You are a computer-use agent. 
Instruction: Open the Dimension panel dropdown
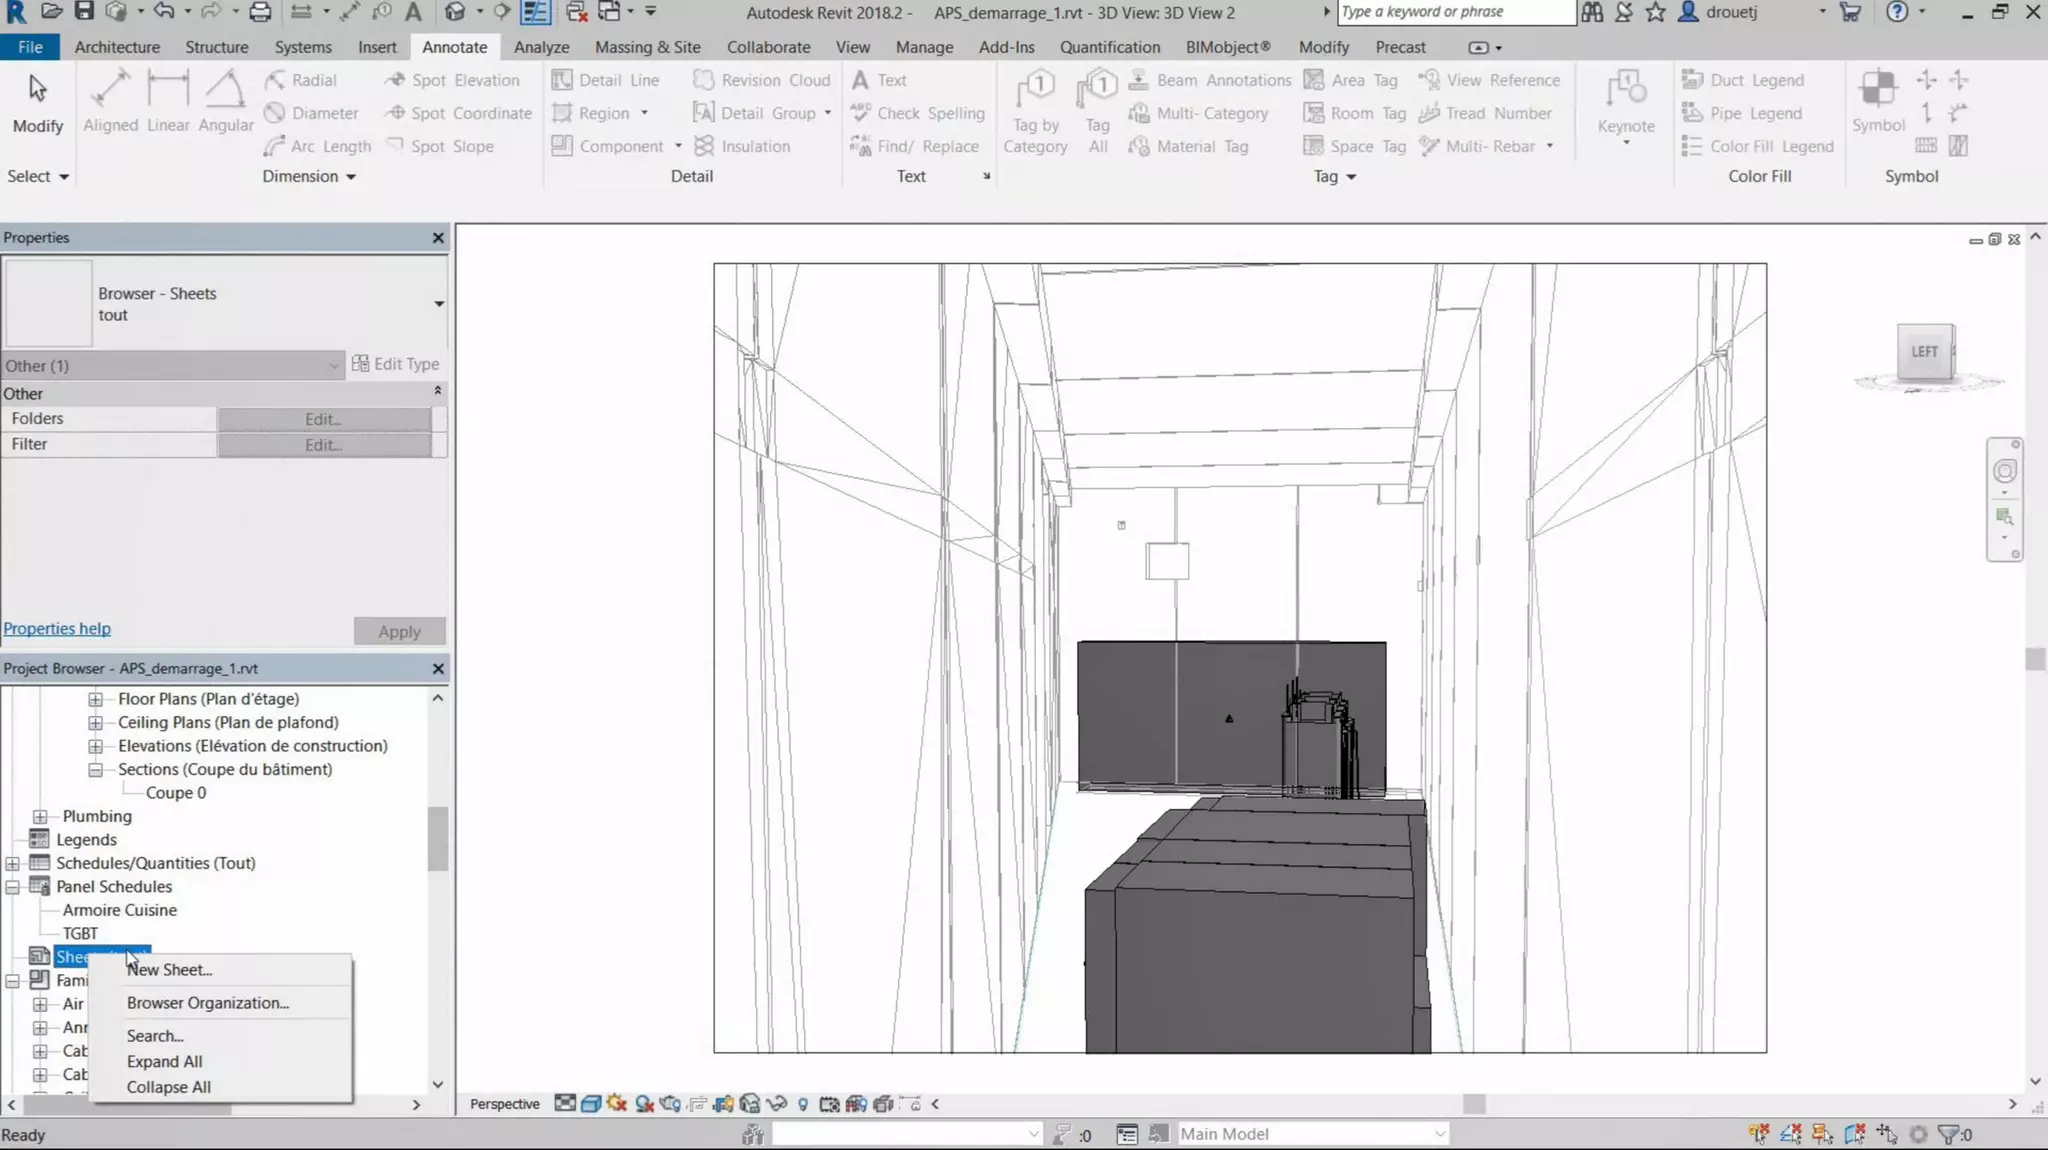click(x=309, y=176)
